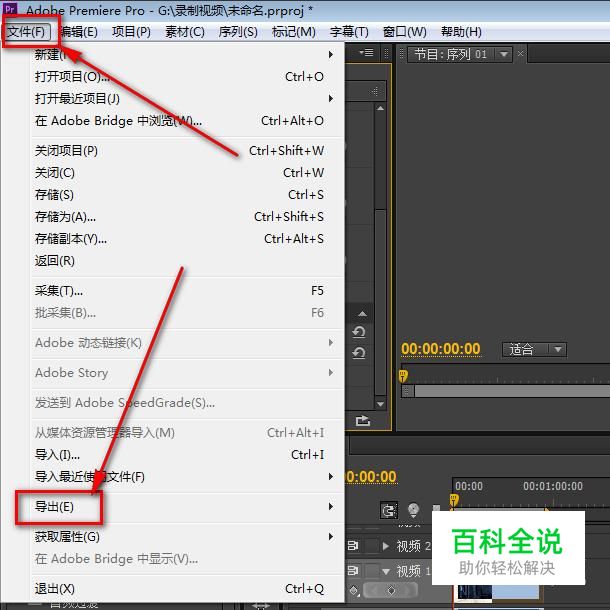Click the timeline playhead marker
This screenshot has height=610, width=610.
(454, 500)
